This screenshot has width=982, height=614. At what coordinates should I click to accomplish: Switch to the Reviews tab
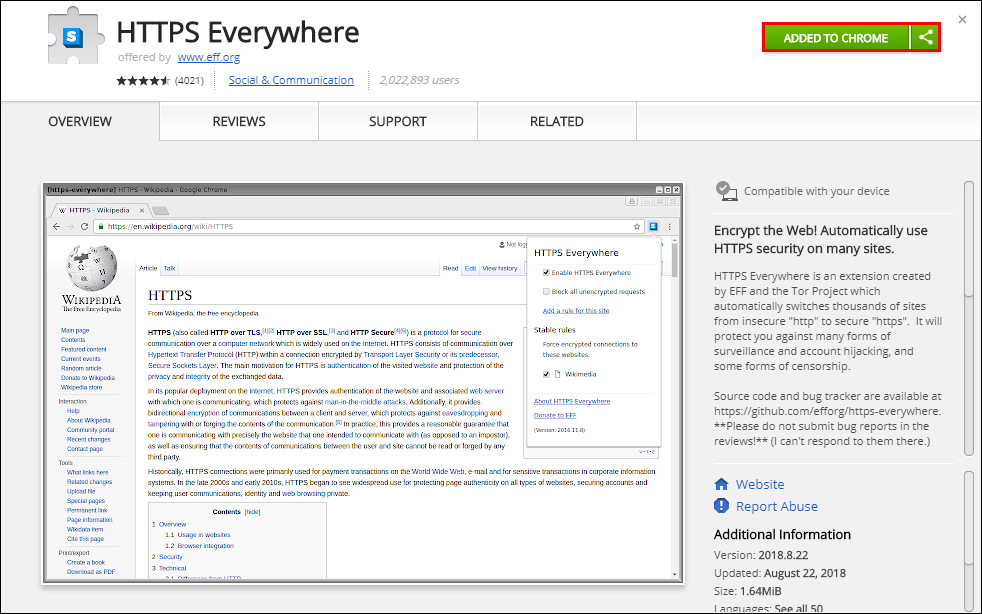[239, 122]
